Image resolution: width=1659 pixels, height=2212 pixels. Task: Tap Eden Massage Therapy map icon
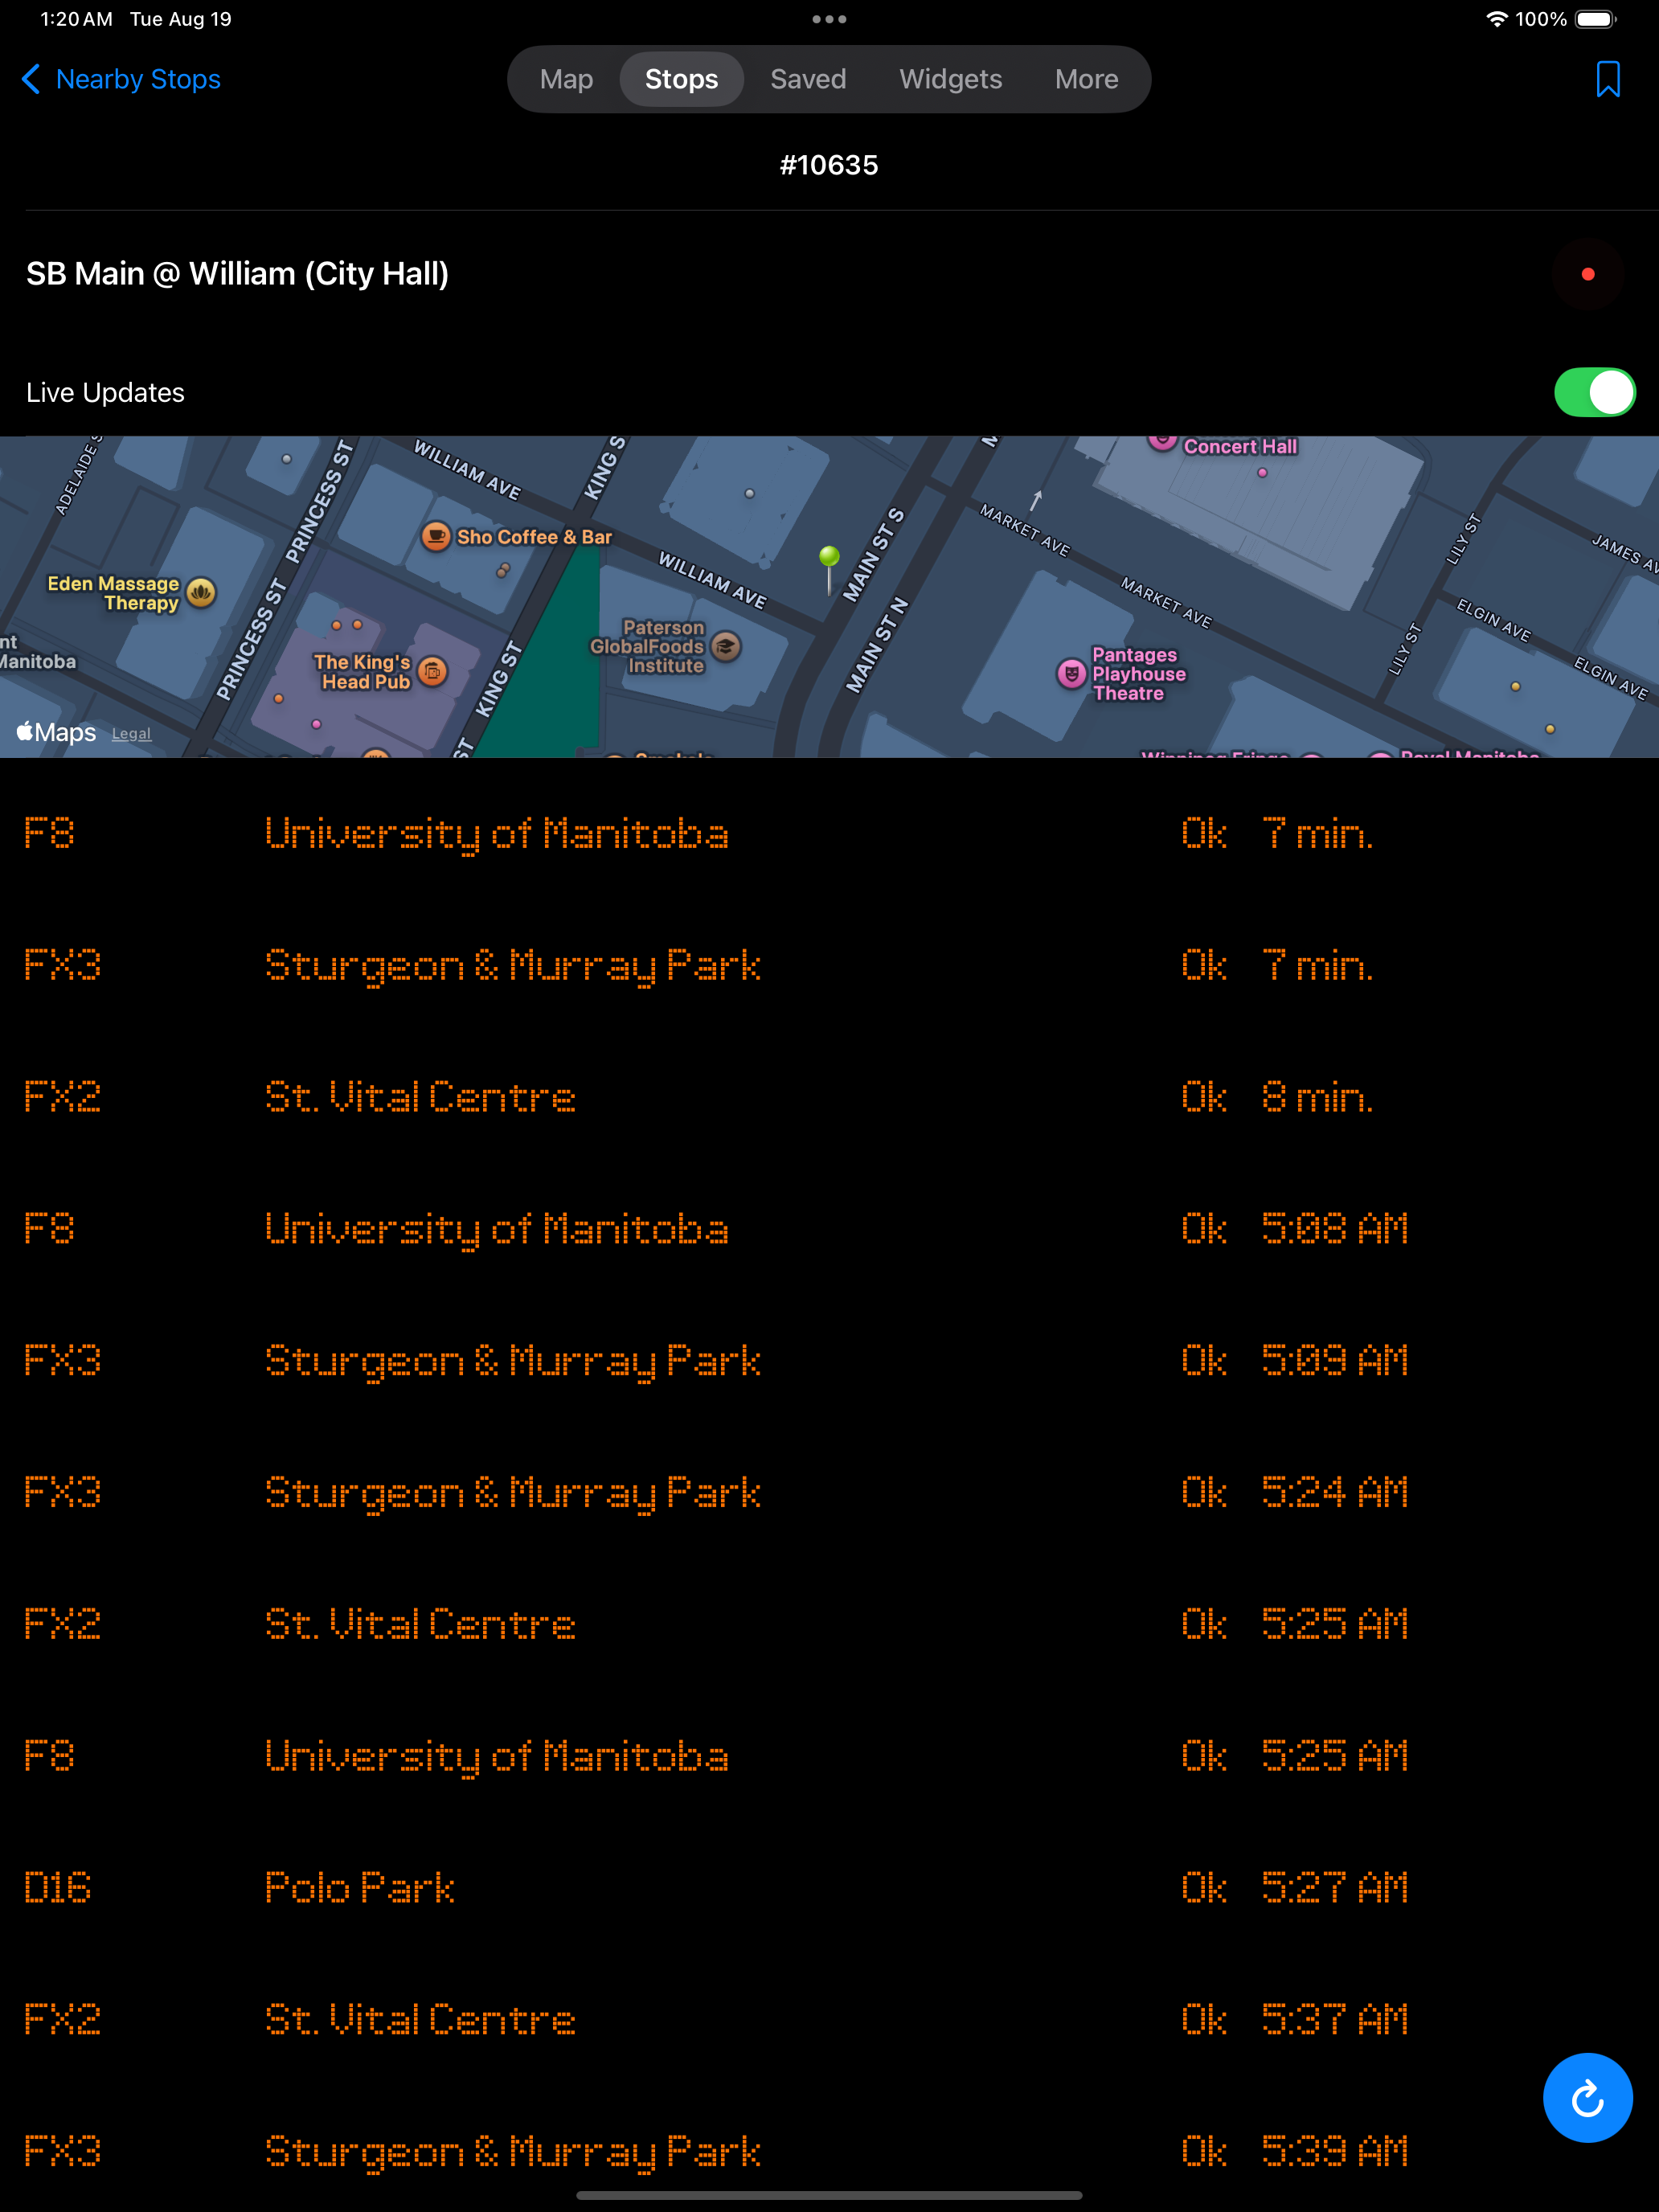[x=201, y=593]
